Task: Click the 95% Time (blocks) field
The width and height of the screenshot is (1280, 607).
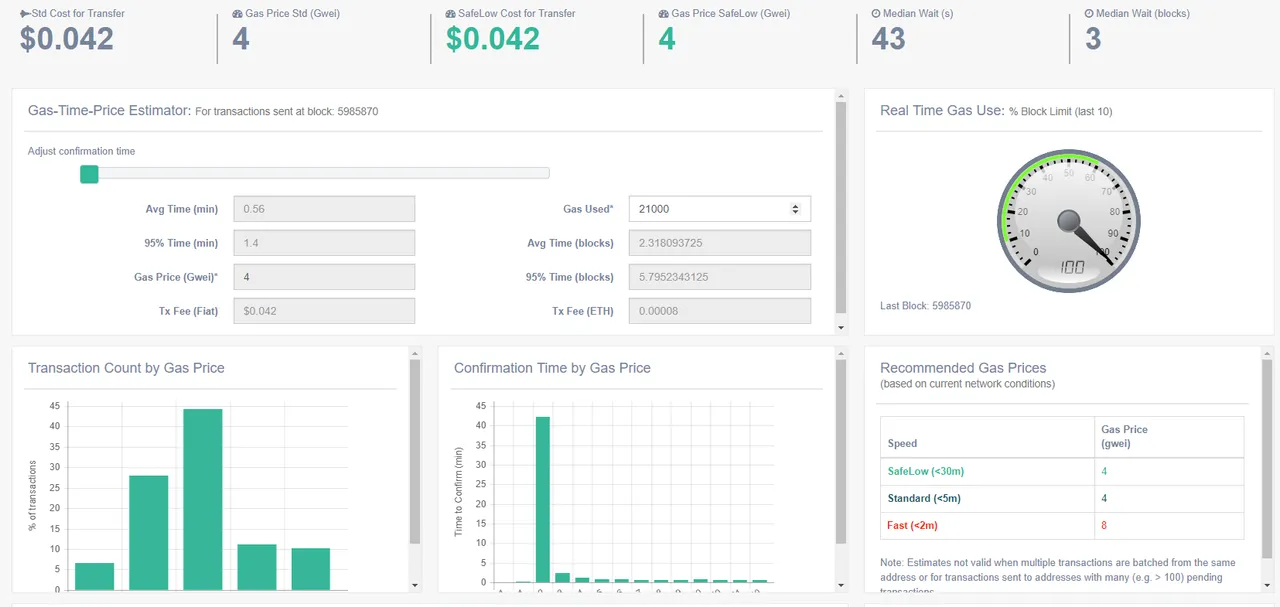Action: (x=719, y=277)
